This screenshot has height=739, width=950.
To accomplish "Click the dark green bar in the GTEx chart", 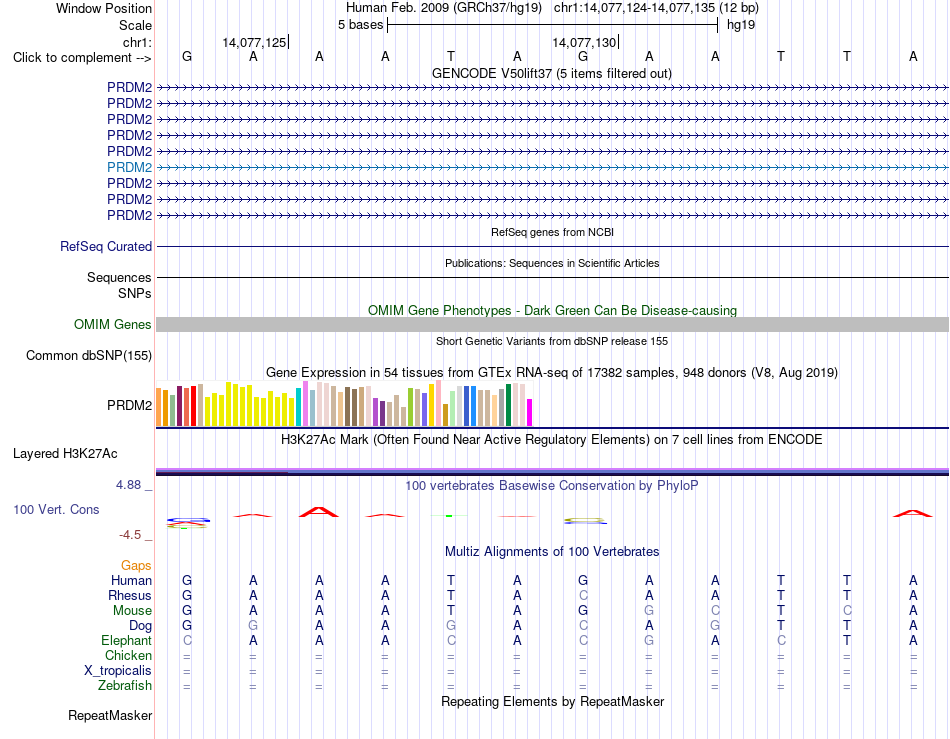I will [x=509, y=405].
